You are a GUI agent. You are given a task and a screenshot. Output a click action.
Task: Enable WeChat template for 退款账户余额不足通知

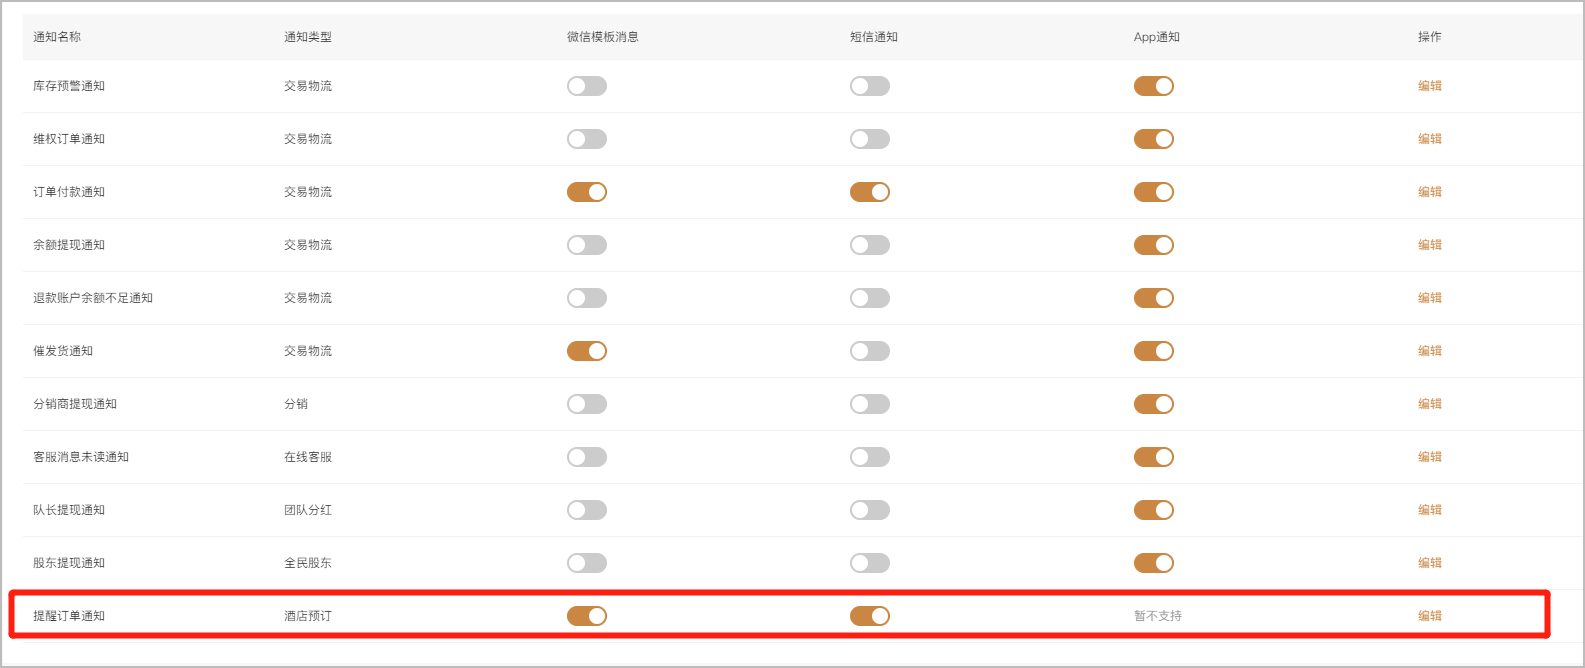(x=587, y=298)
